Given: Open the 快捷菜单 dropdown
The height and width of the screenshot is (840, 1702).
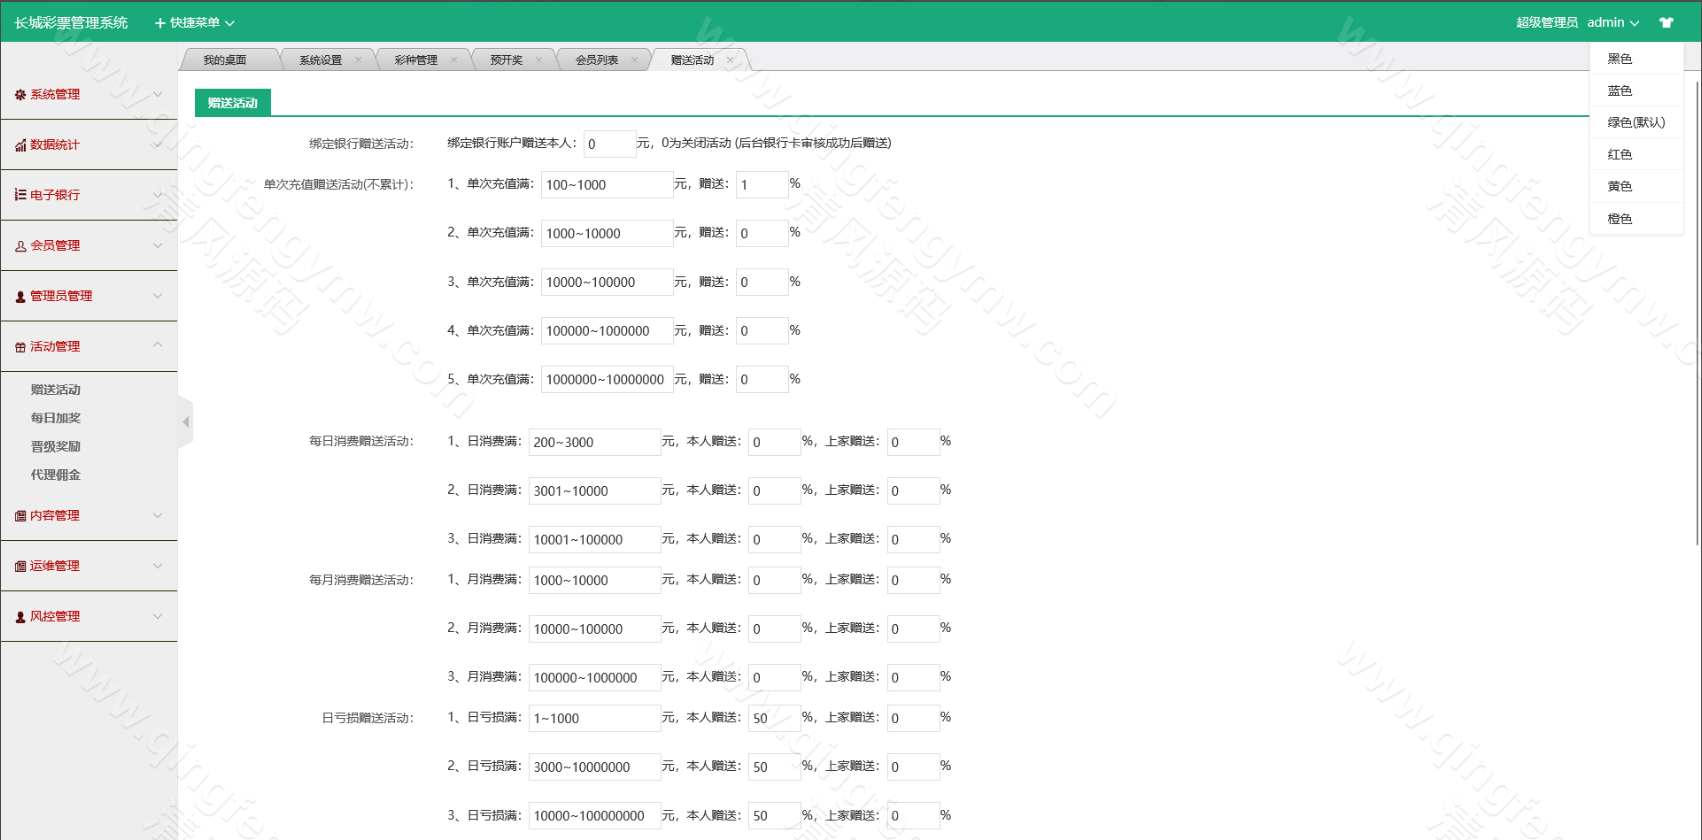Looking at the screenshot, I should [194, 22].
